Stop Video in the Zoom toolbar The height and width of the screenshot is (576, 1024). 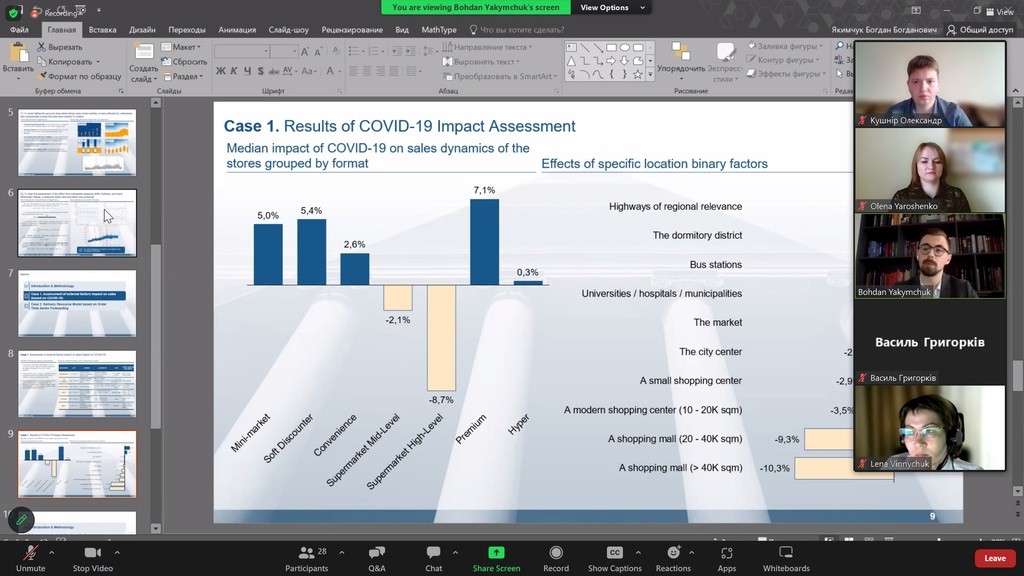(93, 553)
